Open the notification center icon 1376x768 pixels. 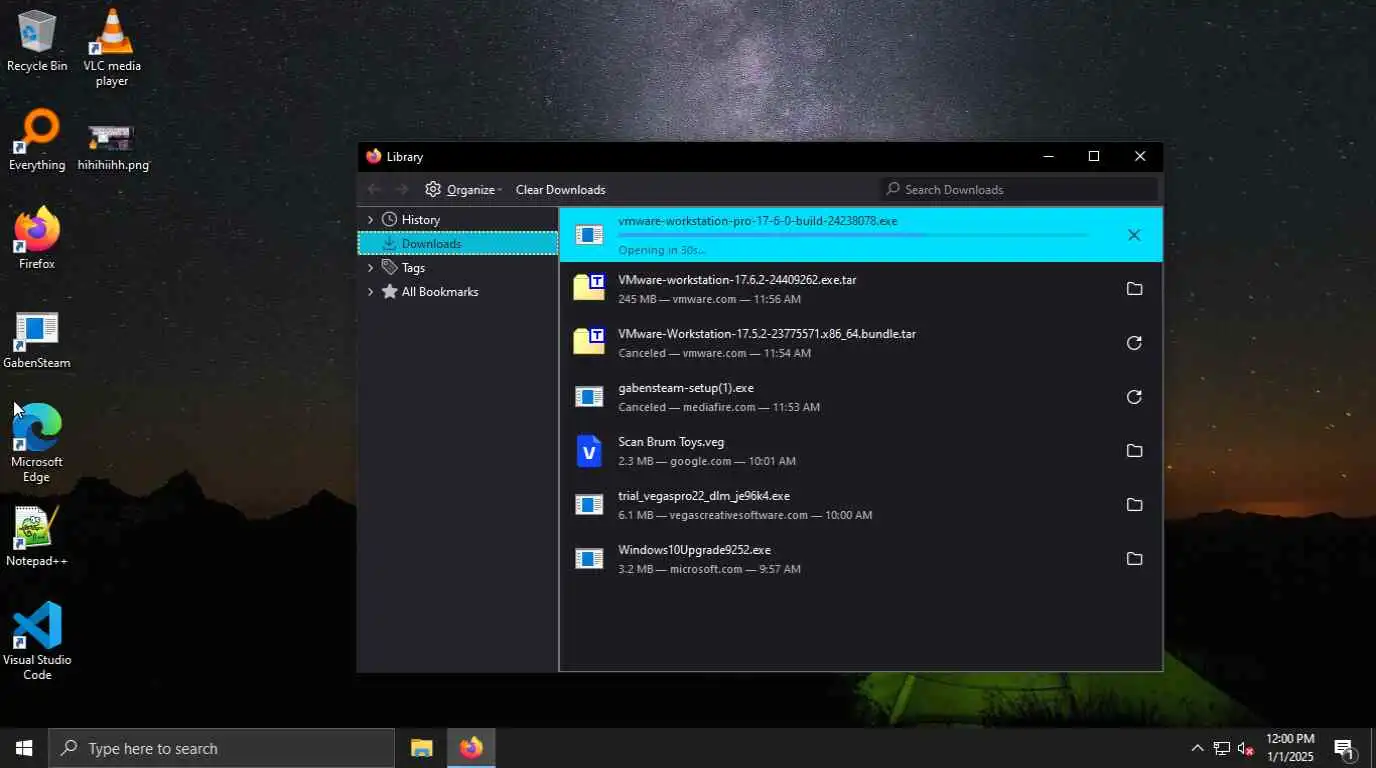tap(1344, 748)
